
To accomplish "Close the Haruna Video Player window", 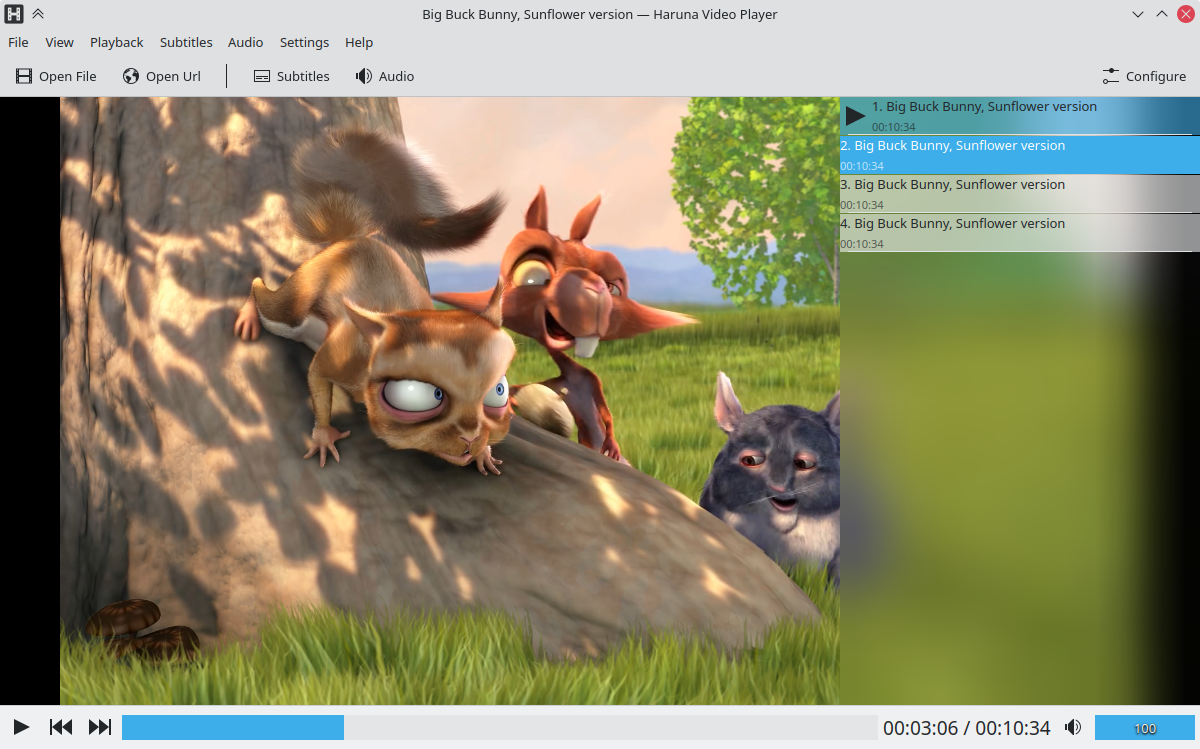I will pos(1186,14).
